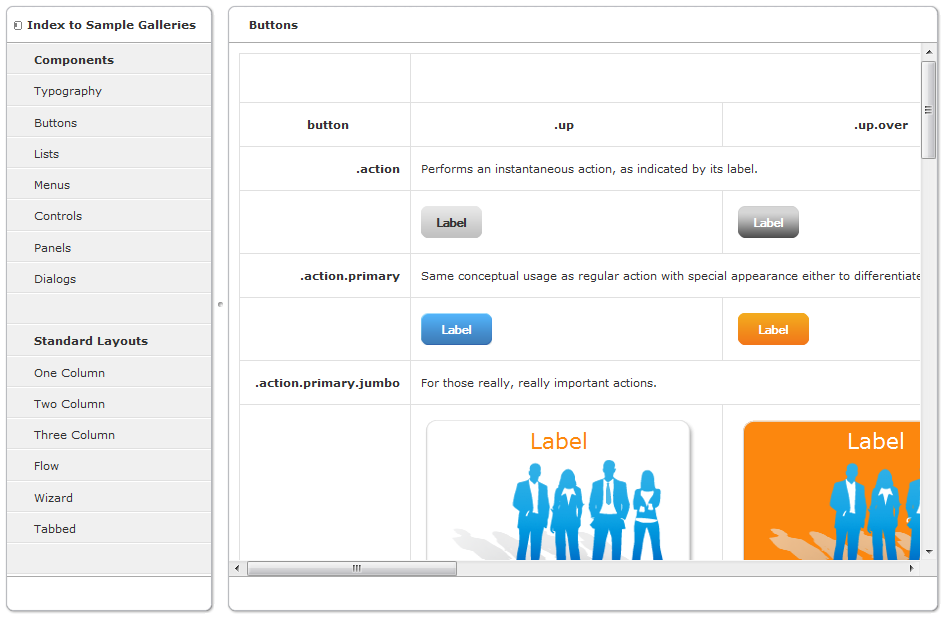The height and width of the screenshot is (617, 945).
Task: Click the horizontal scrollbar right arrow
Action: [911, 568]
